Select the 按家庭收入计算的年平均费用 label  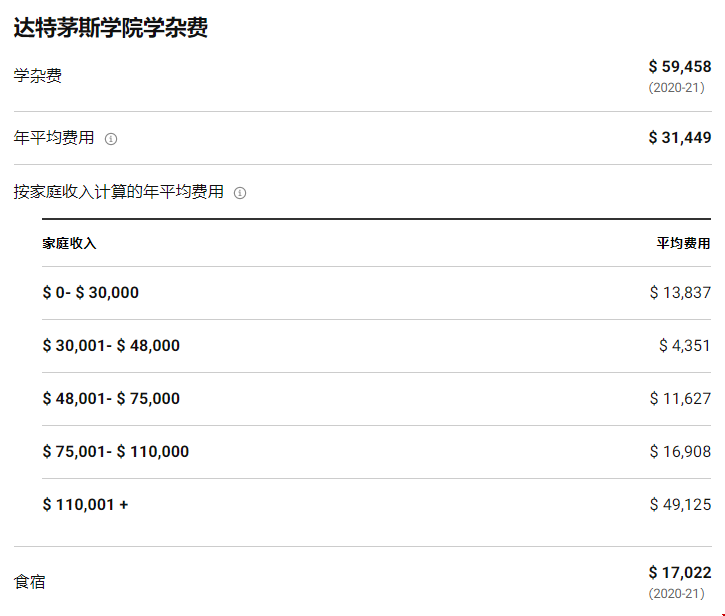118,192
